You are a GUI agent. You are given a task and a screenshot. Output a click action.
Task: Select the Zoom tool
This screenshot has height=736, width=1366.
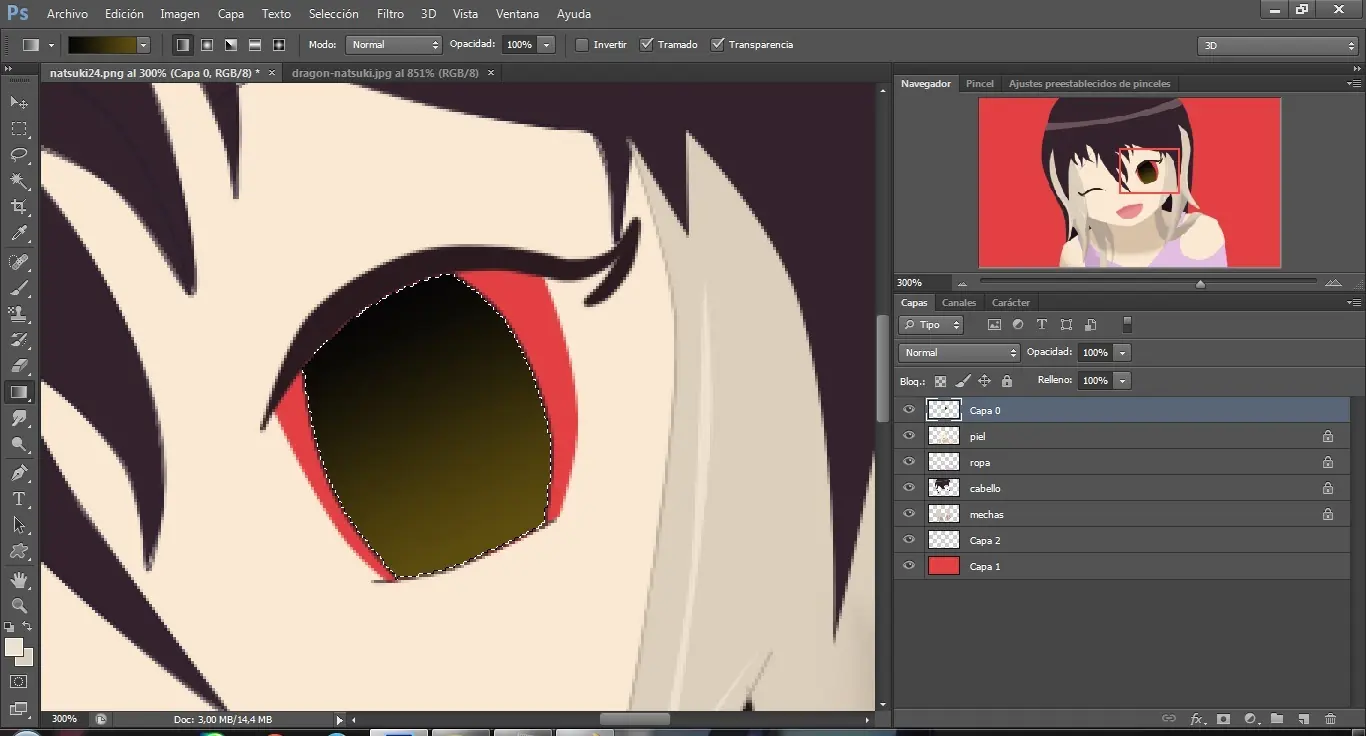19,605
